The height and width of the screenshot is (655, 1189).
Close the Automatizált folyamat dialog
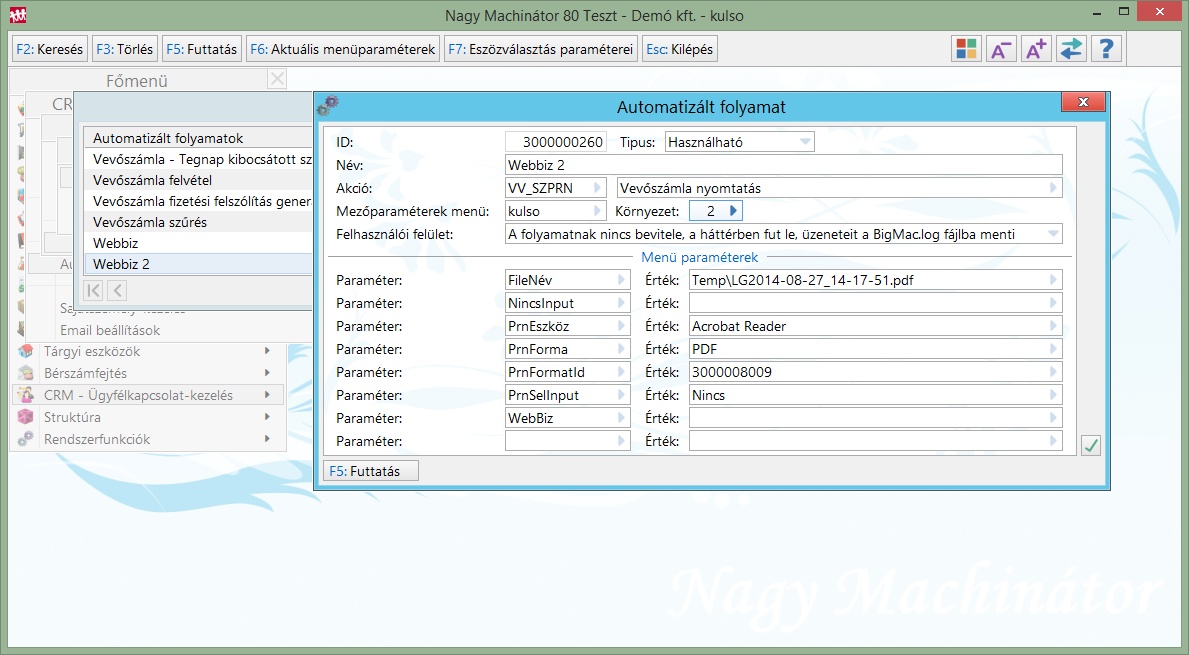pyautogui.click(x=1083, y=102)
